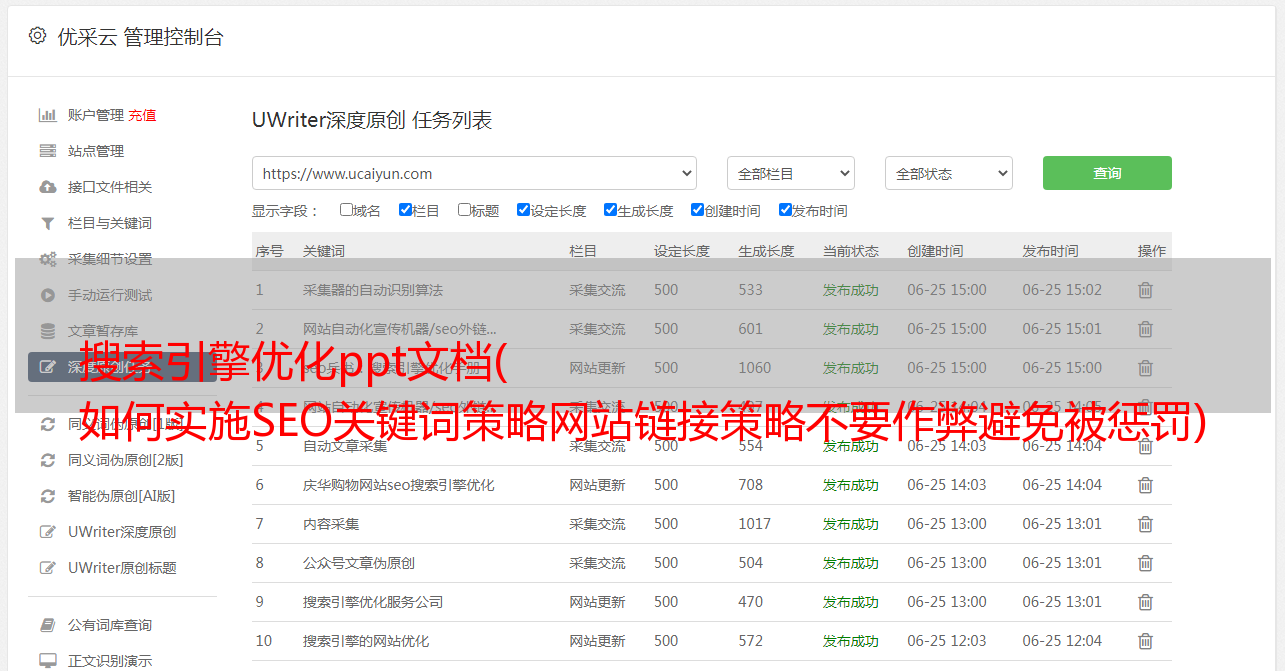
Task: Select 智能伪原创[AI版] sidebar item
Action: [x=121, y=496]
